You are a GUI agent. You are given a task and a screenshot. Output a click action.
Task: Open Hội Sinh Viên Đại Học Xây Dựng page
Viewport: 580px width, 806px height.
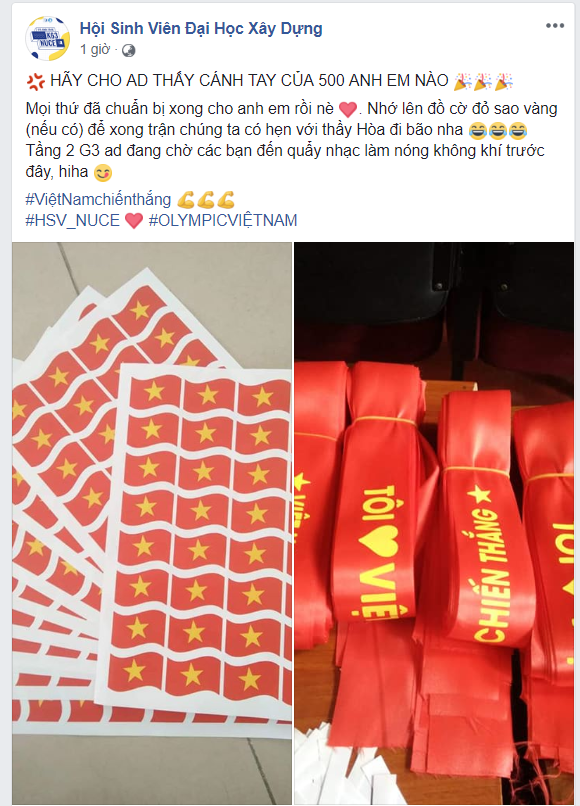201,28
